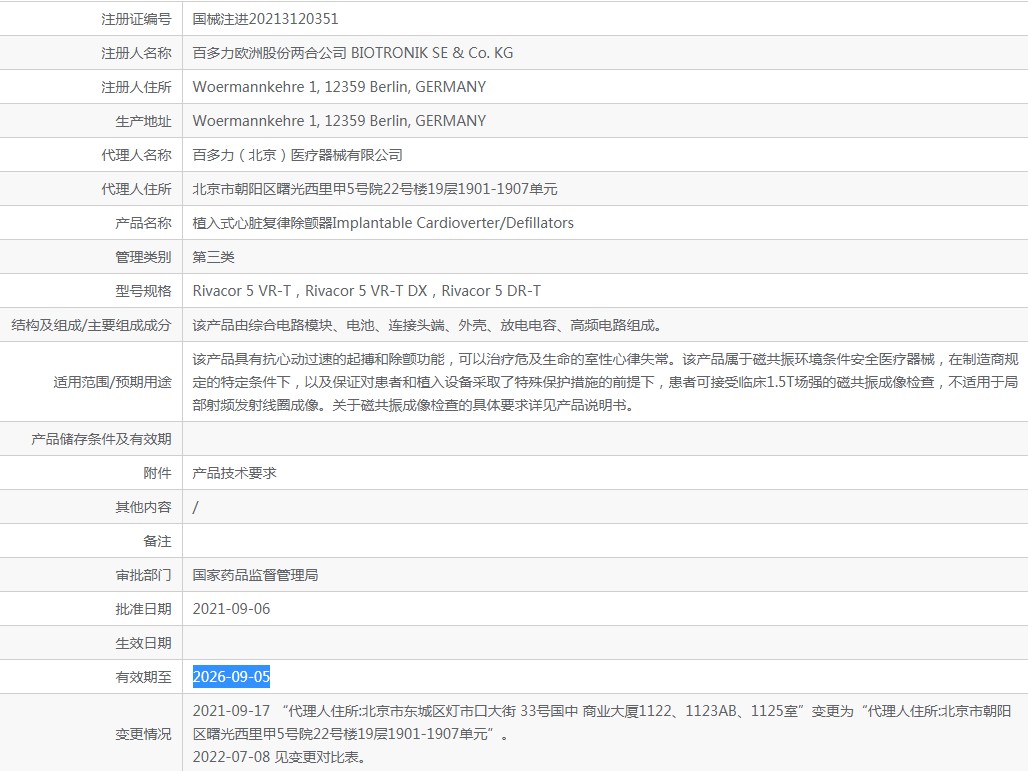Click the label 代理人住所

tap(136, 189)
